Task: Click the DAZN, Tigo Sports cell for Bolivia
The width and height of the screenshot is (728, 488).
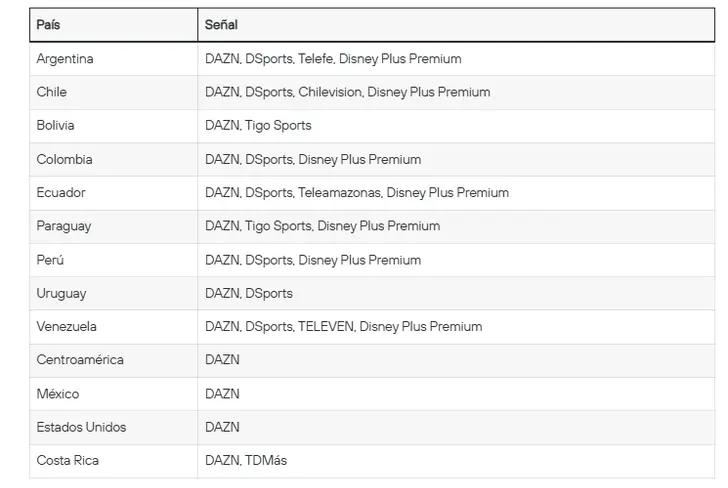Action: (x=258, y=126)
